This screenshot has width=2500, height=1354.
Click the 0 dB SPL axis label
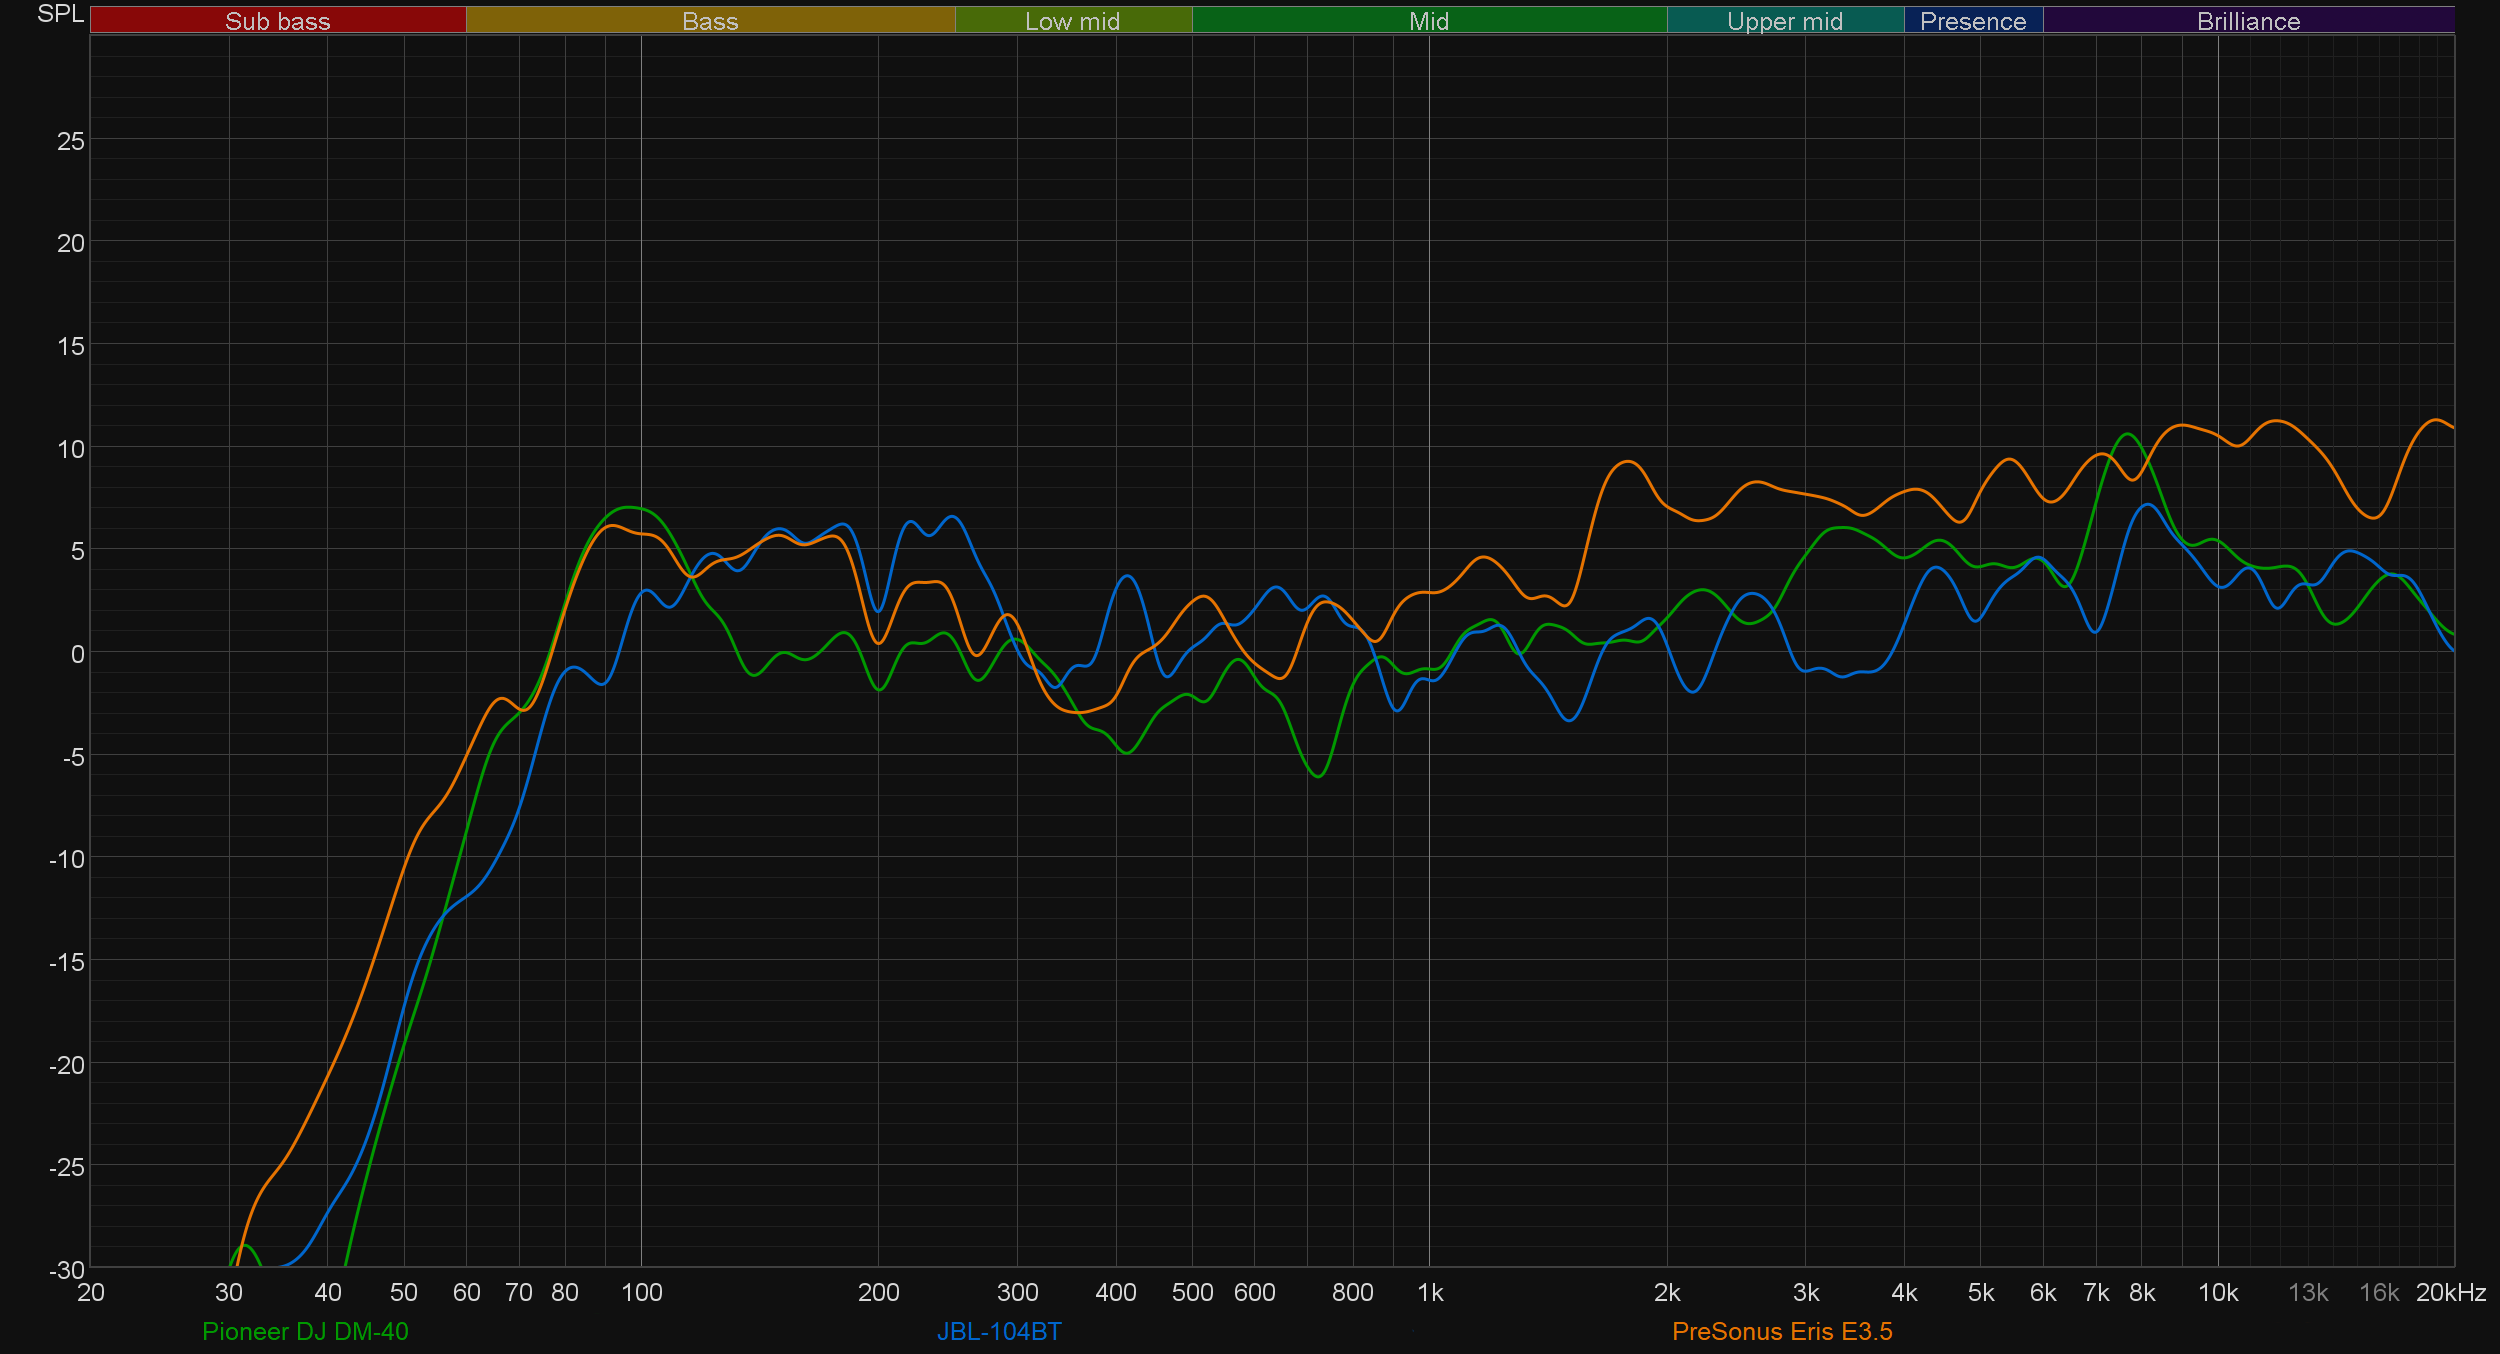77,654
